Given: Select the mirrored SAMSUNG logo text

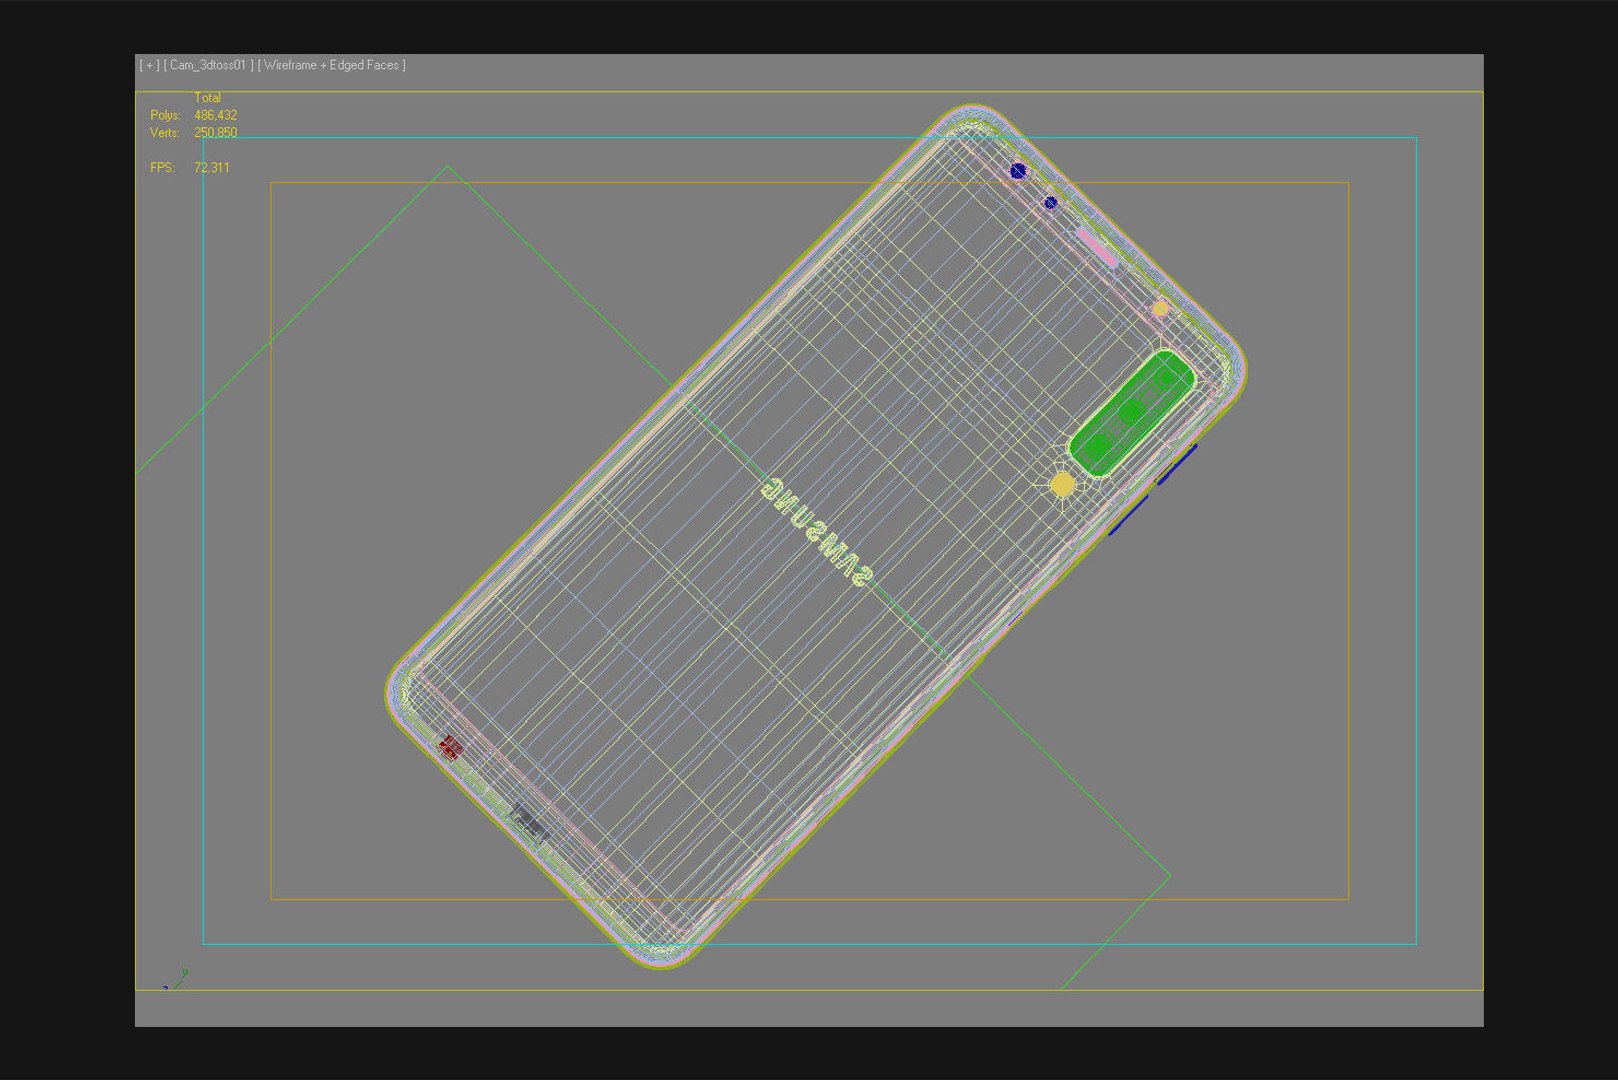Looking at the screenshot, I should (816, 531).
